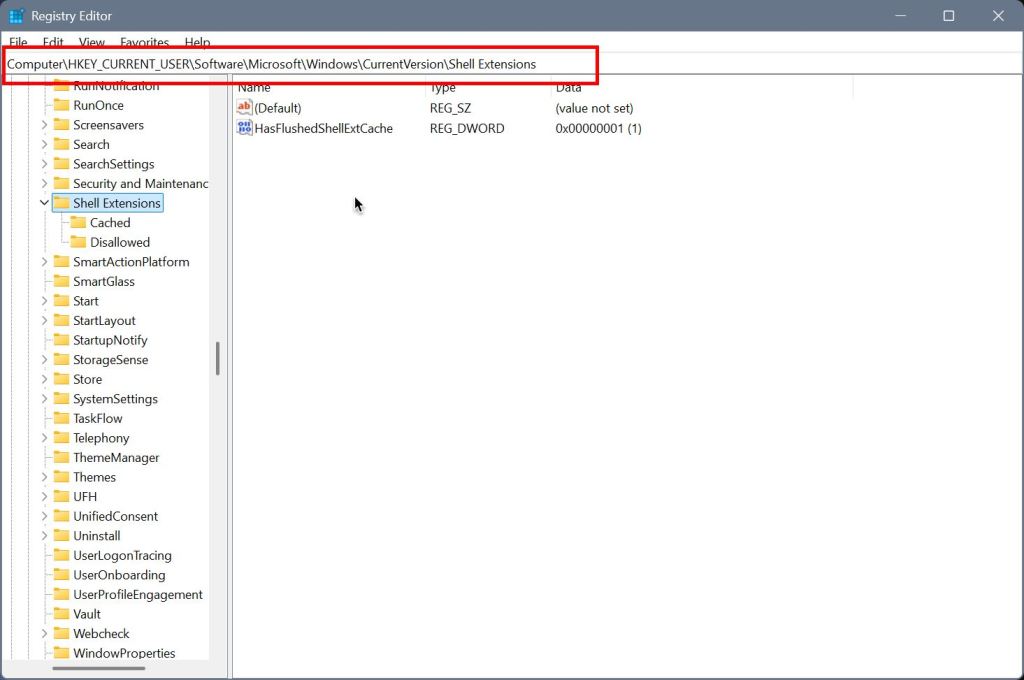Click the REG_SZ type cell
This screenshot has width=1024, height=680.
click(x=451, y=108)
